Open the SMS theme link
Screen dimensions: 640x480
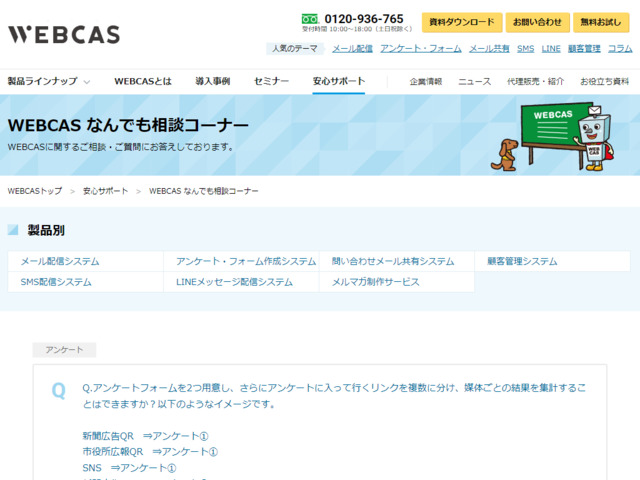pyautogui.click(x=525, y=49)
